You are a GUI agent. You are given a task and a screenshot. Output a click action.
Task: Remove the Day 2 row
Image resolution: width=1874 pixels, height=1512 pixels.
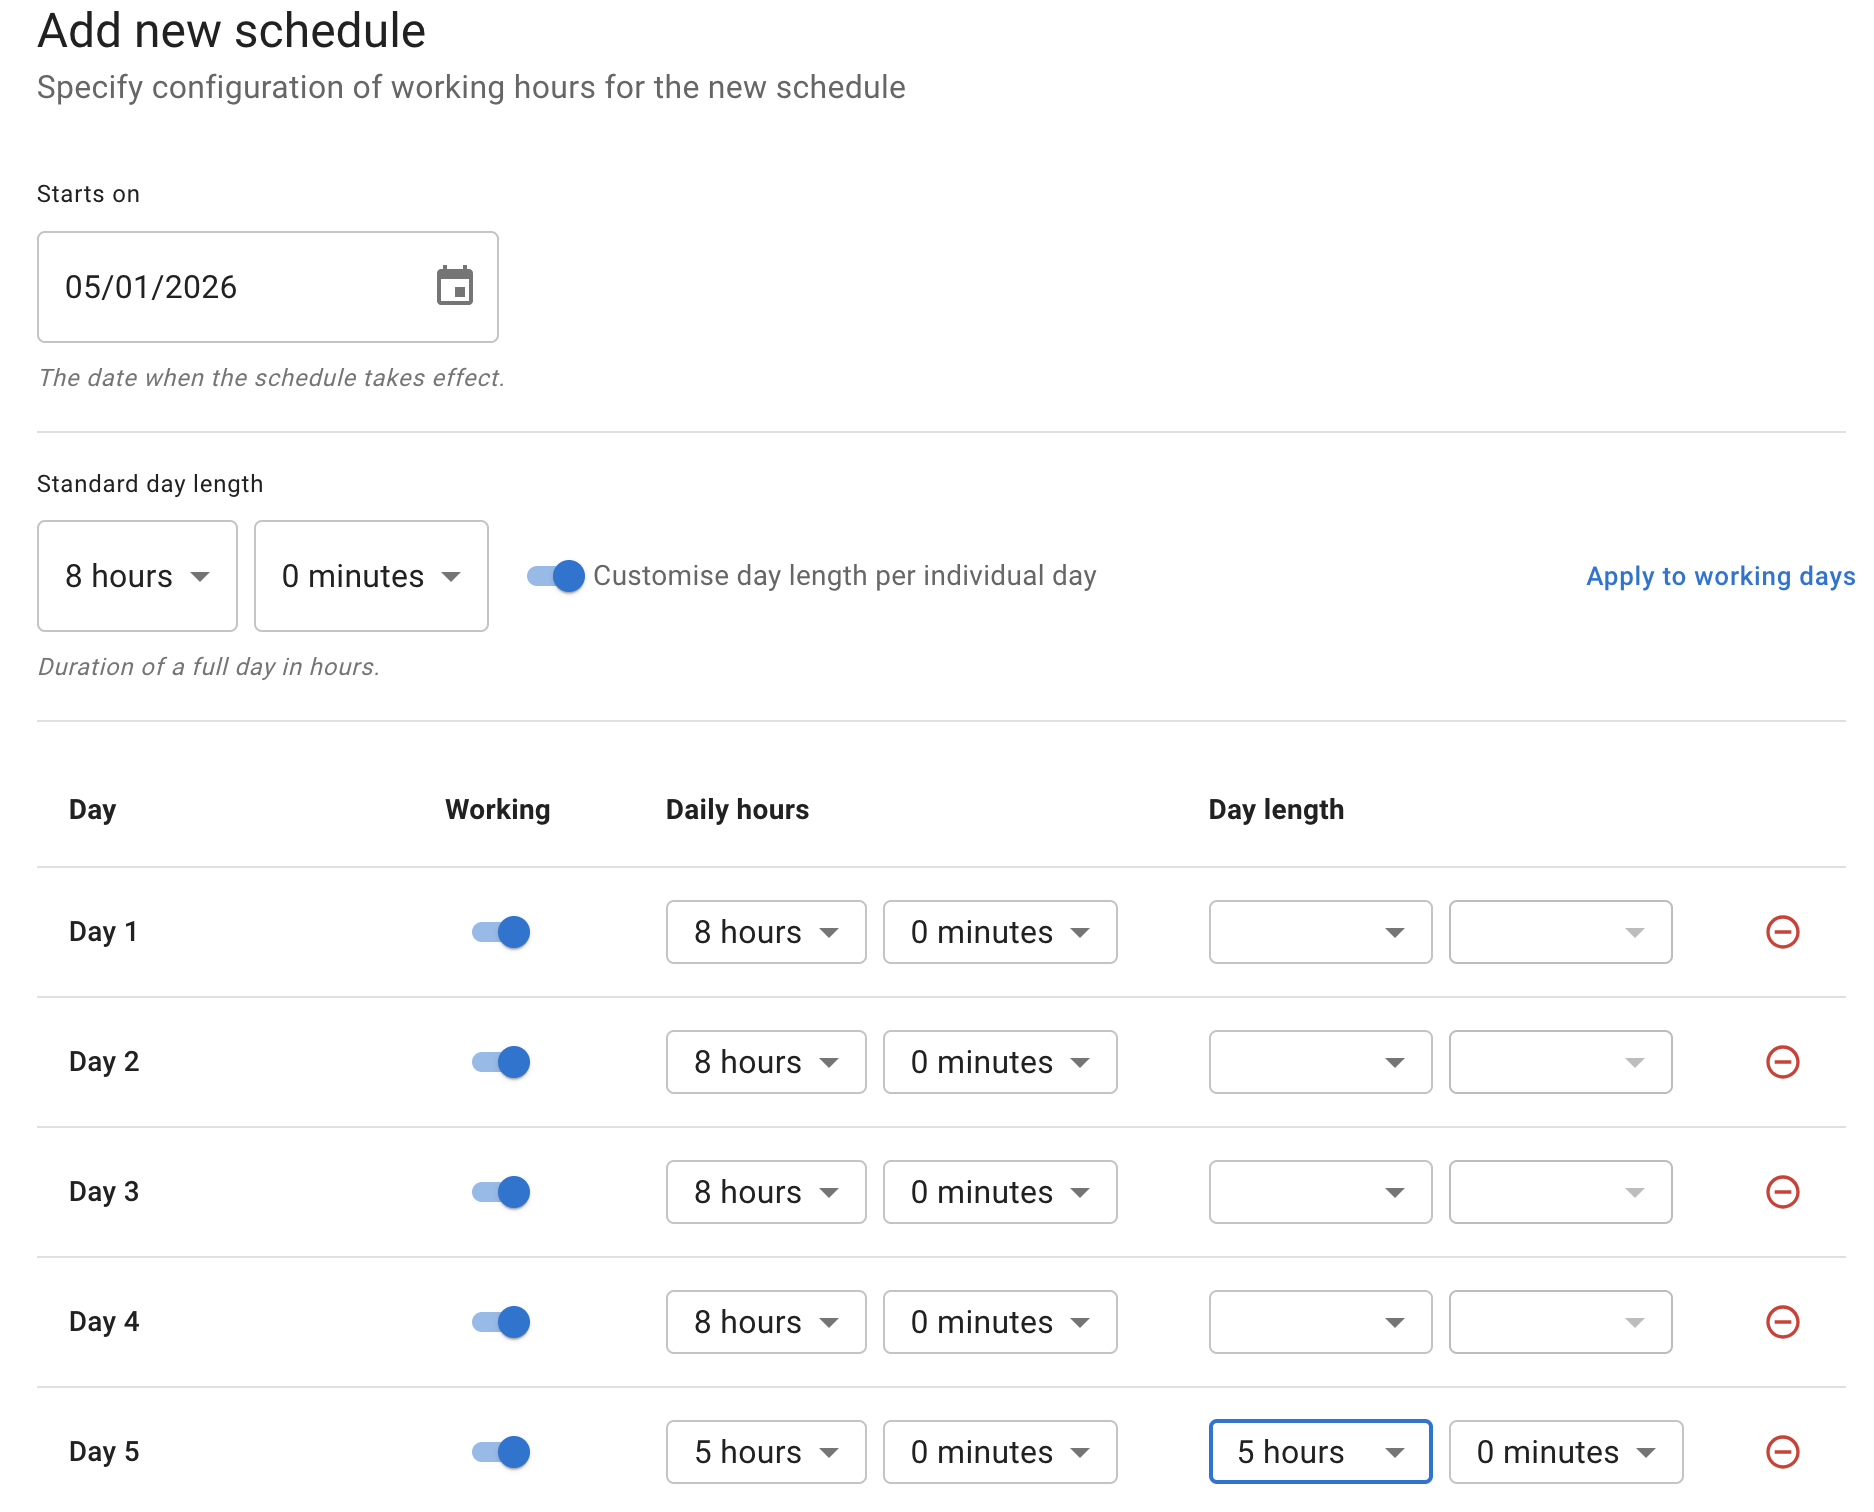click(x=1784, y=1062)
